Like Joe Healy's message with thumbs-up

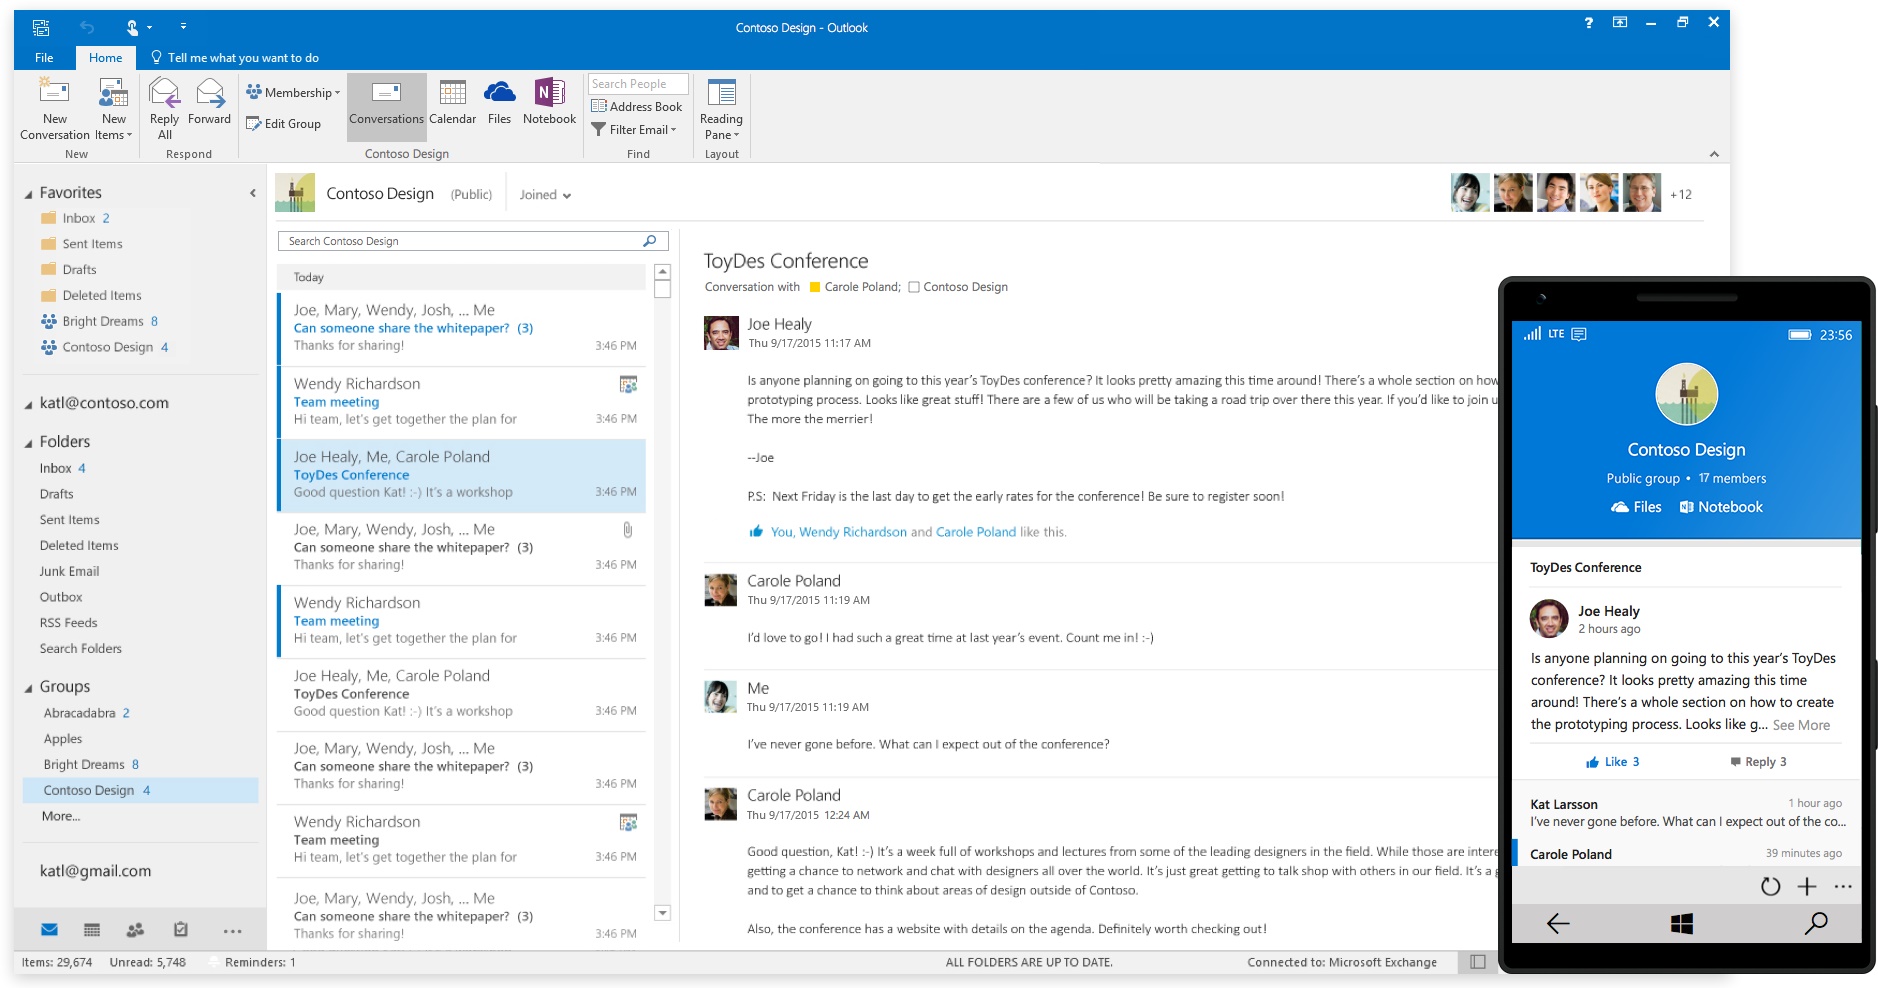click(756, 532)
